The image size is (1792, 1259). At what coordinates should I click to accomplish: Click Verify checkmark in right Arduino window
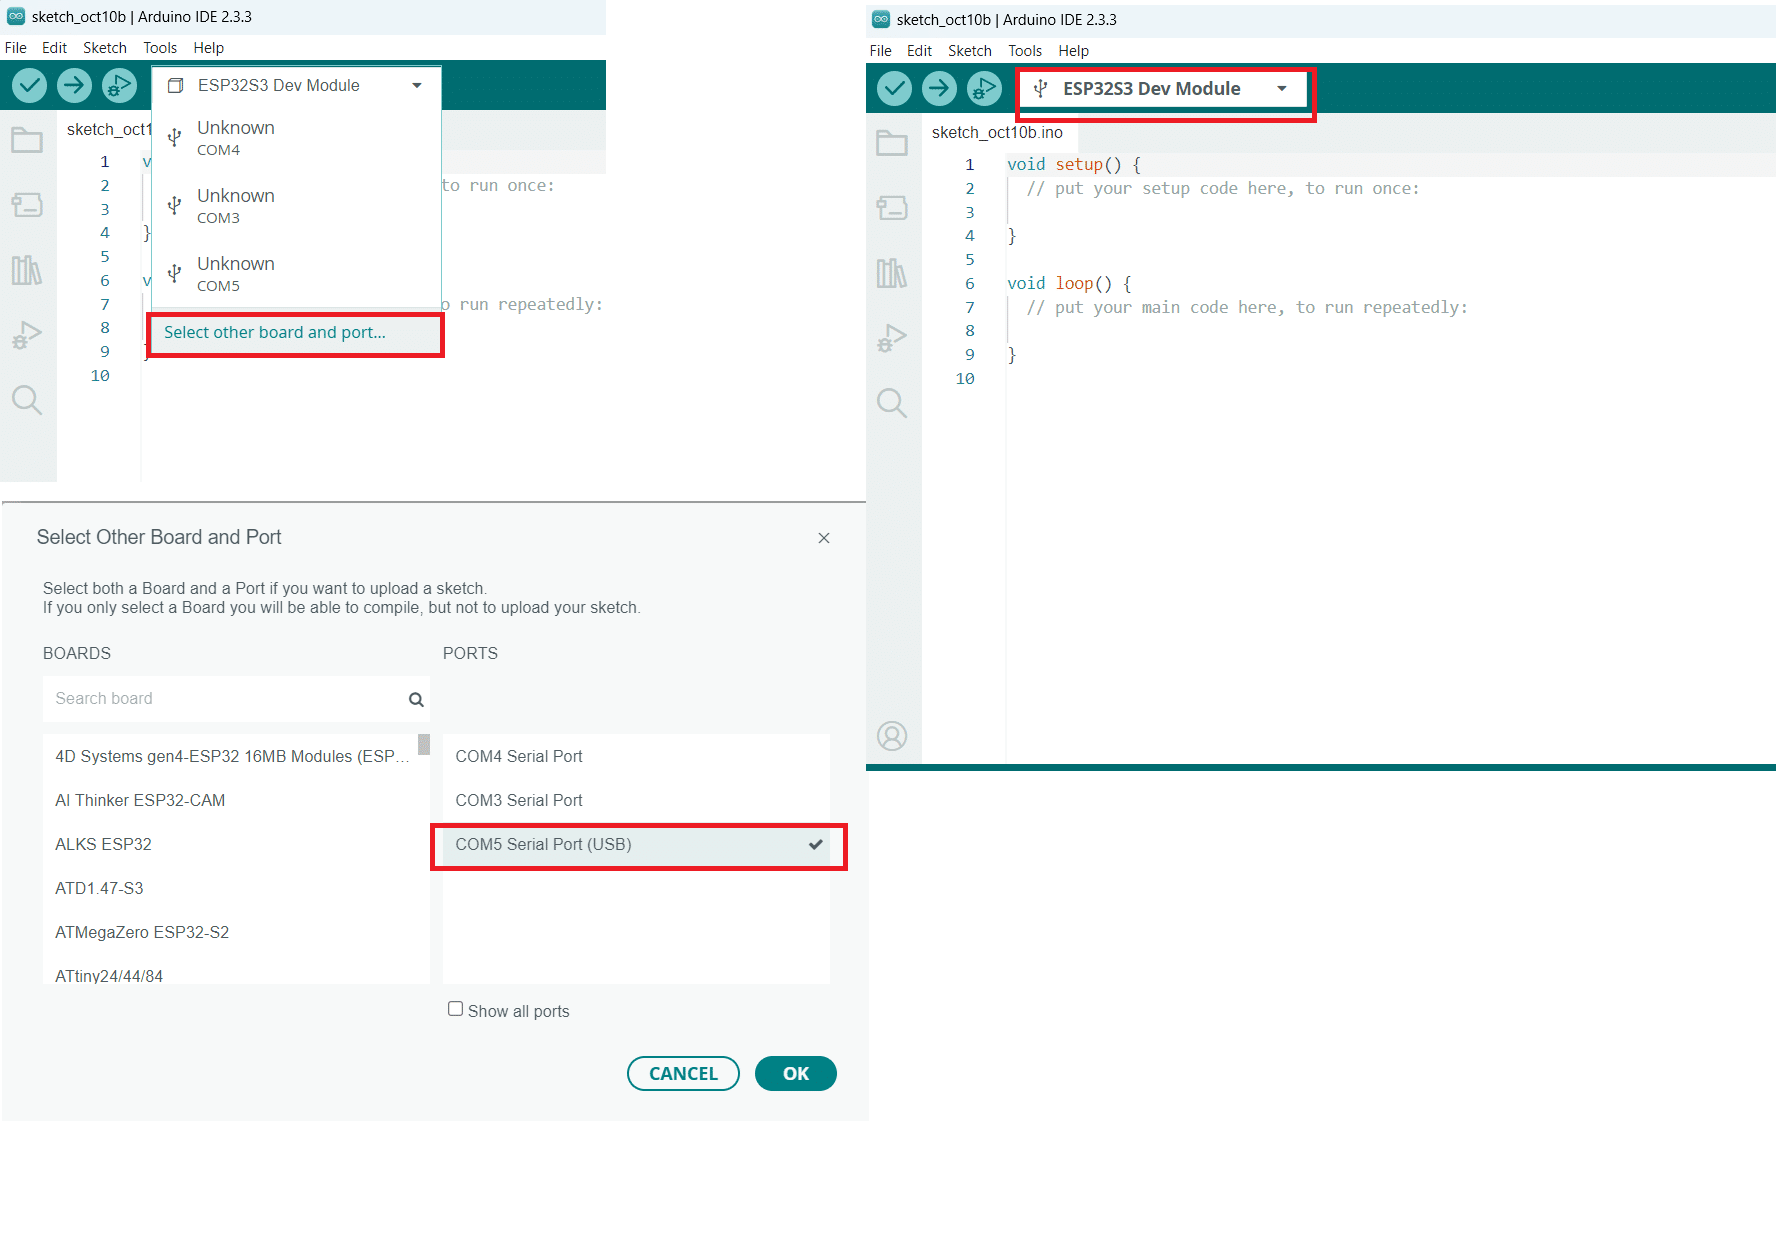[x=894, y=89]
